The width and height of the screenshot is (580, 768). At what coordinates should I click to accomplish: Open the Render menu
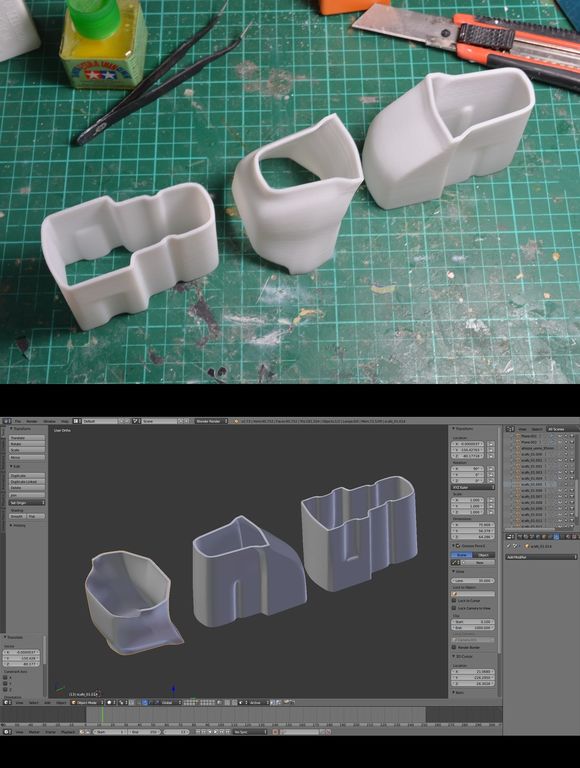[32, 421]
